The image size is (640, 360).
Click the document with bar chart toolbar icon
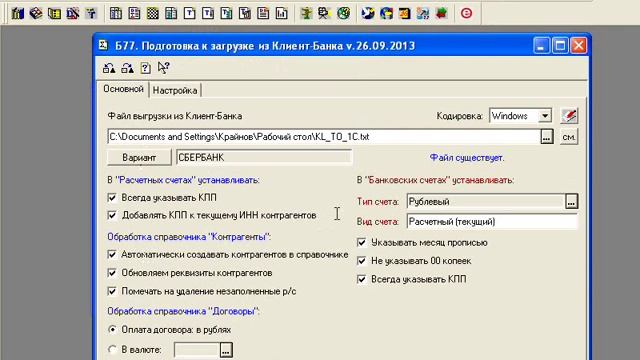[282, 13]
